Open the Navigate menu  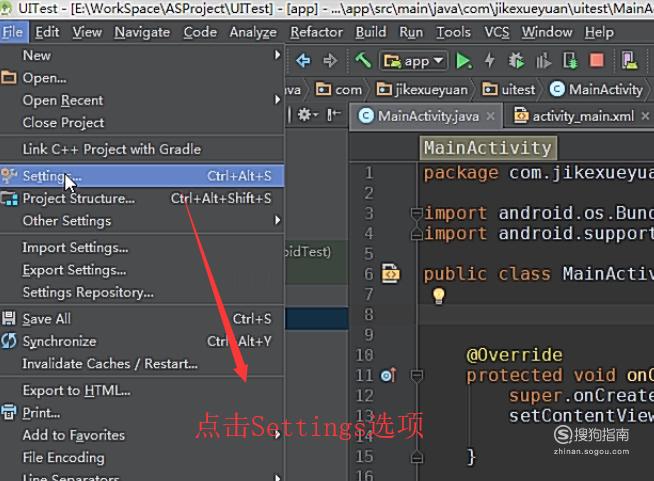tap(142, 32)
